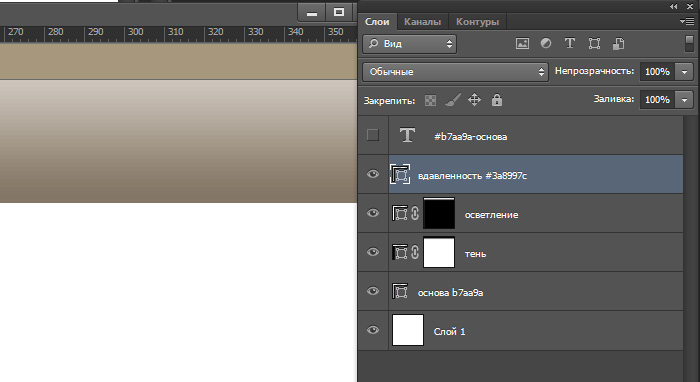
Task: Lock all padlock icon
Action: [x=497, y=100]
